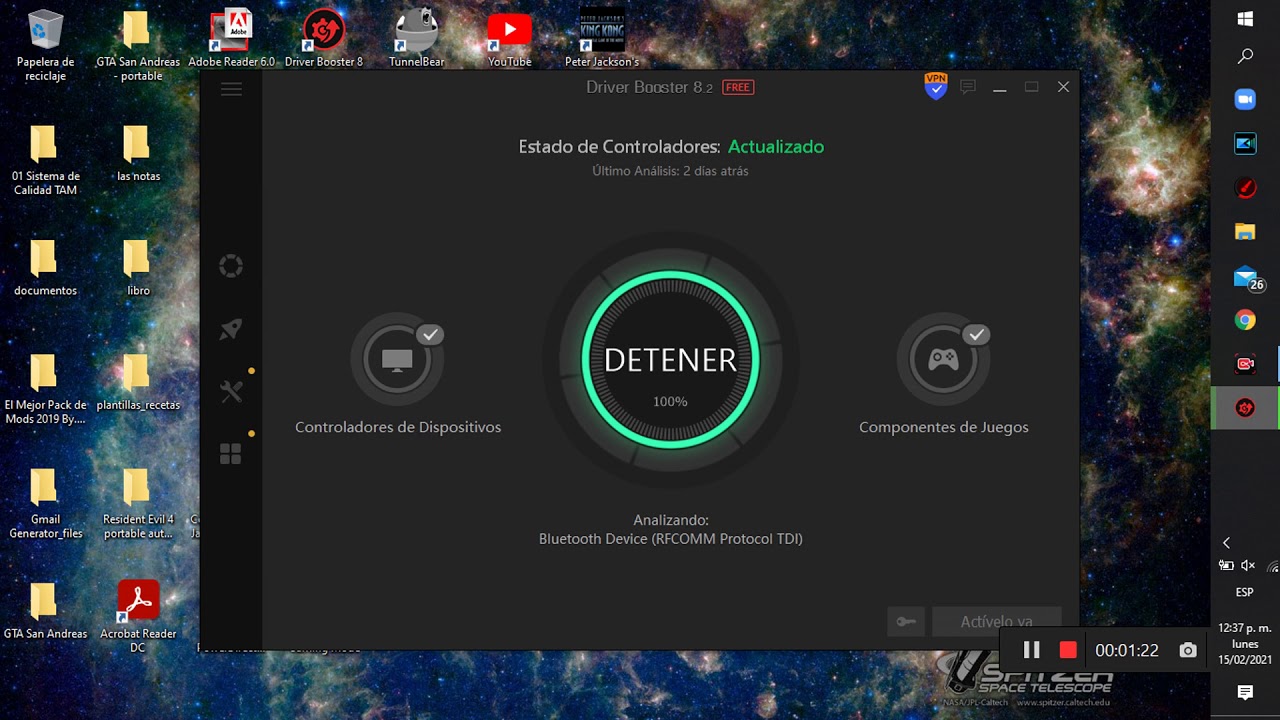Toggle the checkmark on Controladores de Dispositivos

pos(430,335)
